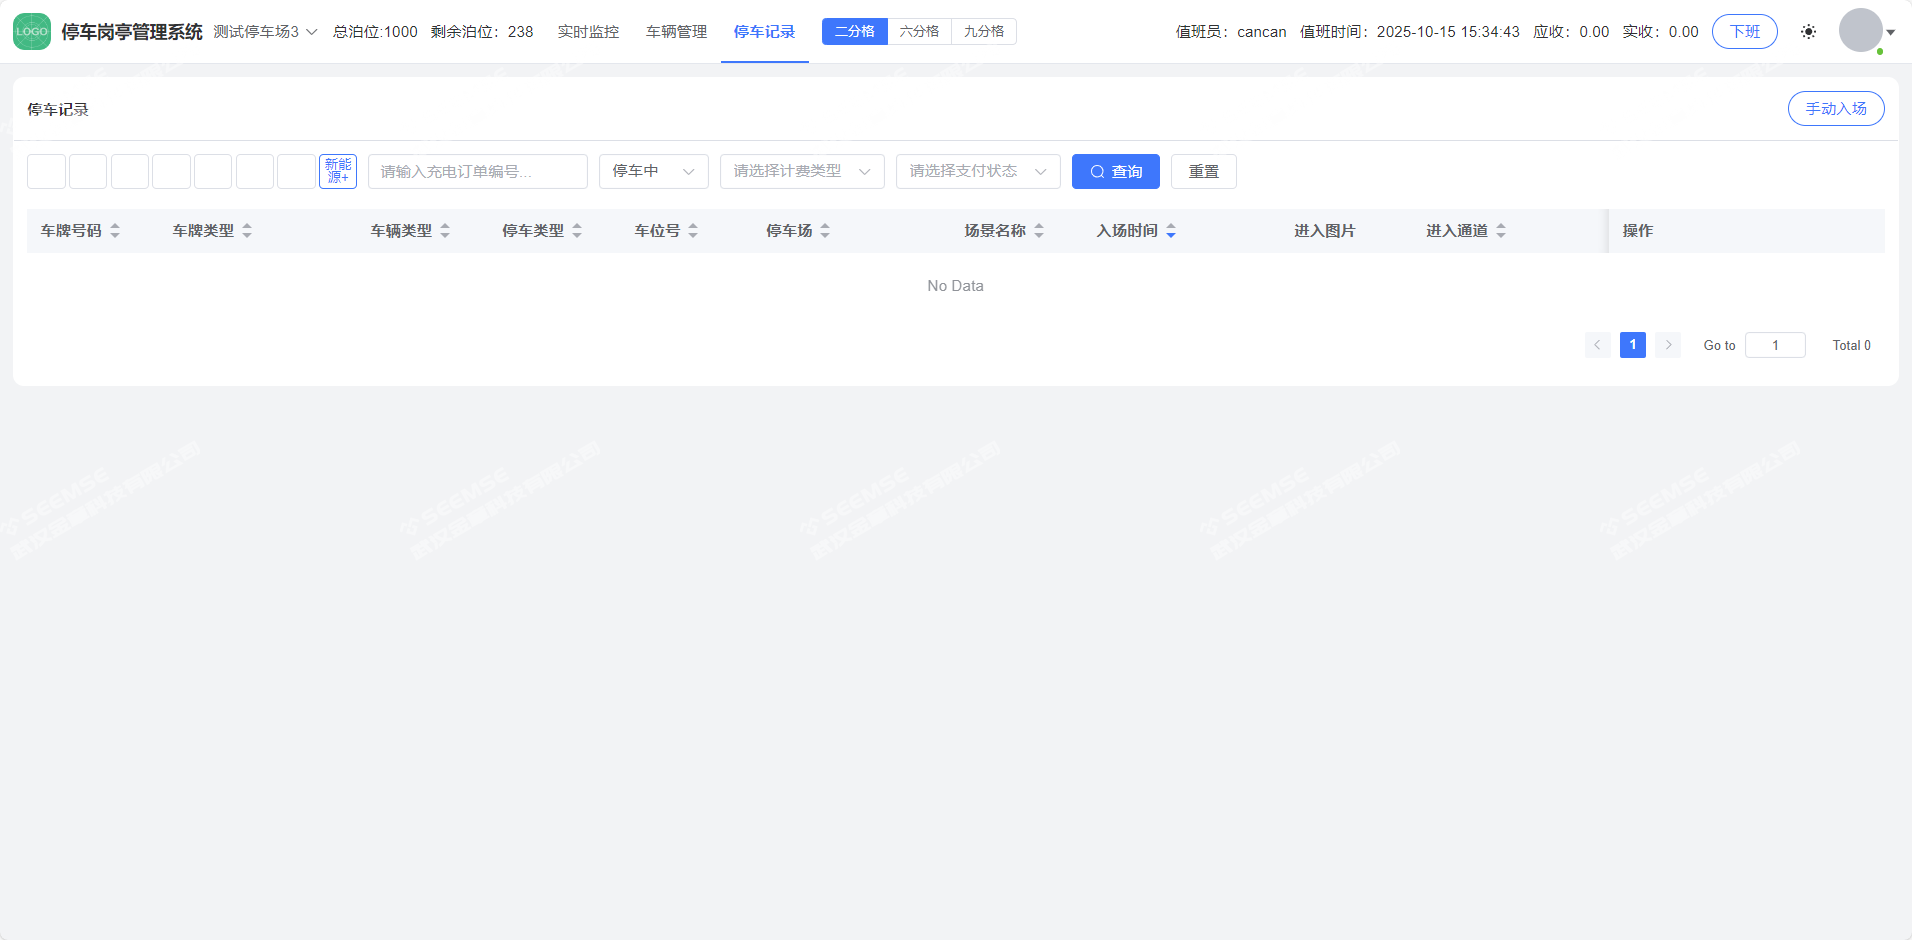Expand the 请选择支付状态 dropdown
Image resolution: width=1912 pixels, height=940 pixels.
(977, 171)
